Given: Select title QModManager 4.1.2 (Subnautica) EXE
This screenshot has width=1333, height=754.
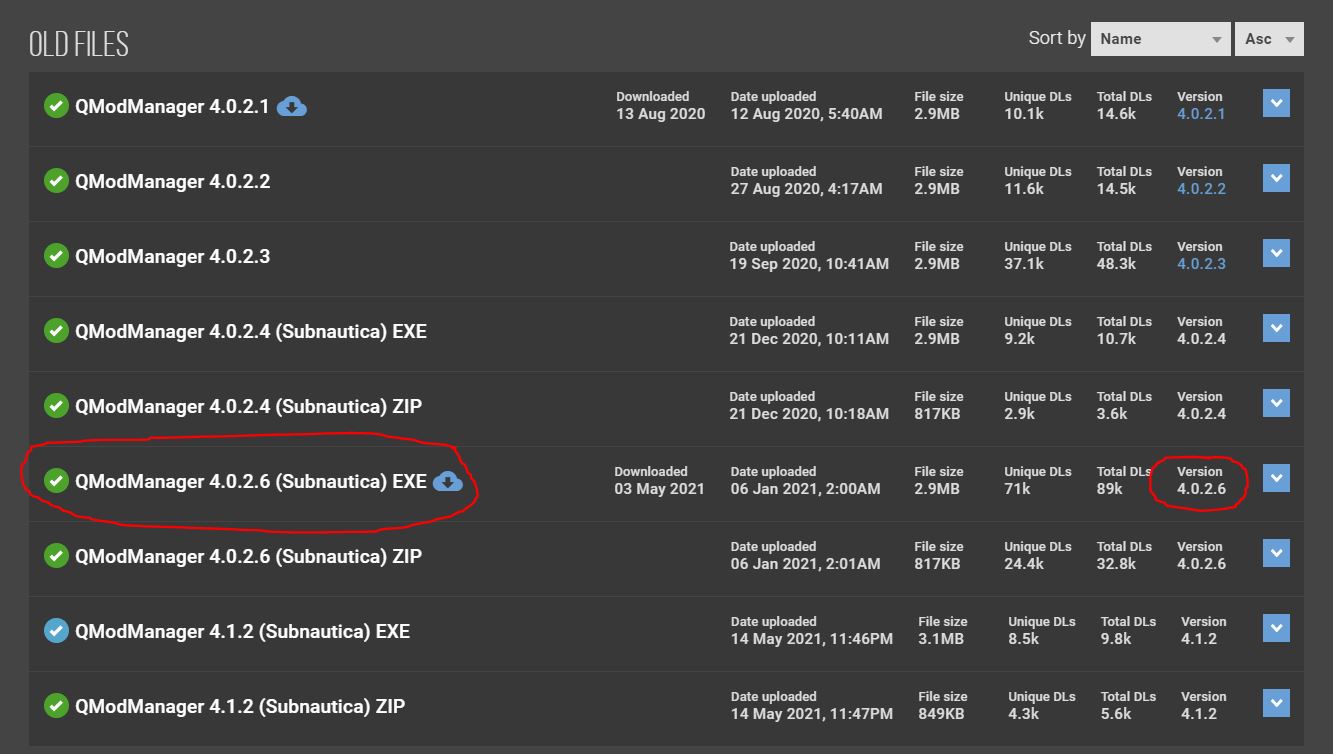Looking at the screenshot, I should tap(242, 631).
